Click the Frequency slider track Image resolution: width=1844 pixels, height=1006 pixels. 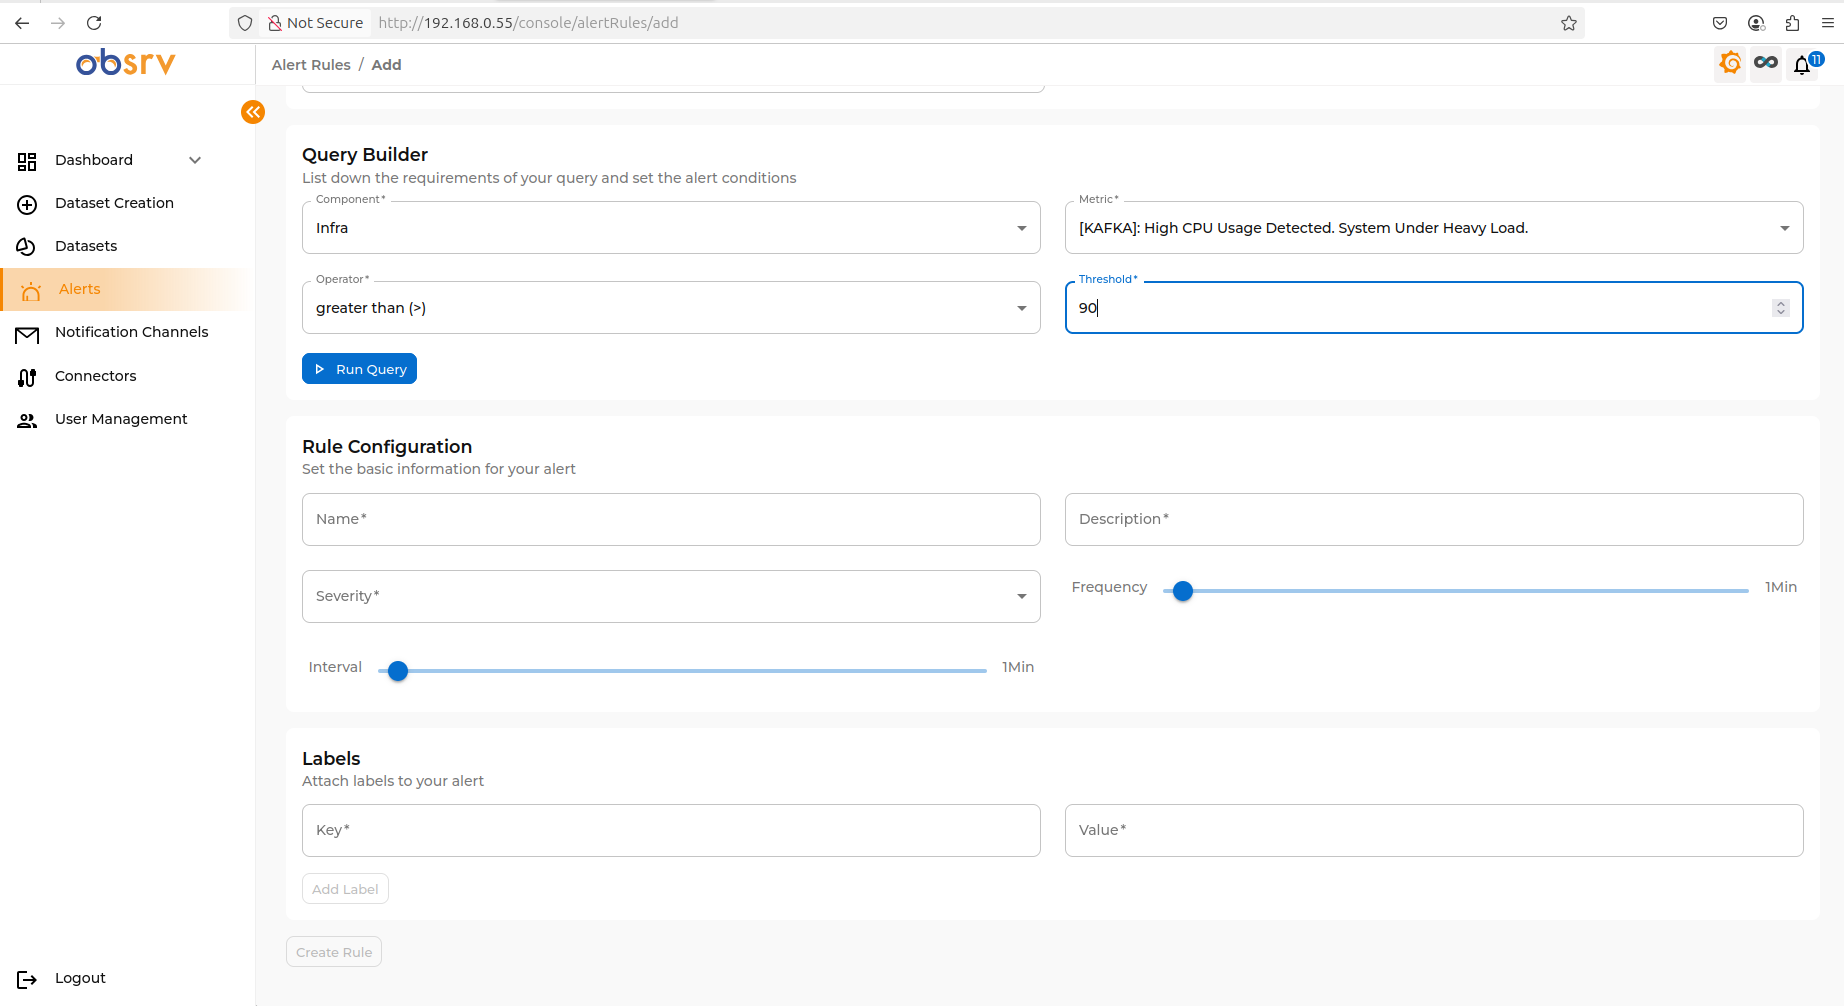coord(1456,591)
